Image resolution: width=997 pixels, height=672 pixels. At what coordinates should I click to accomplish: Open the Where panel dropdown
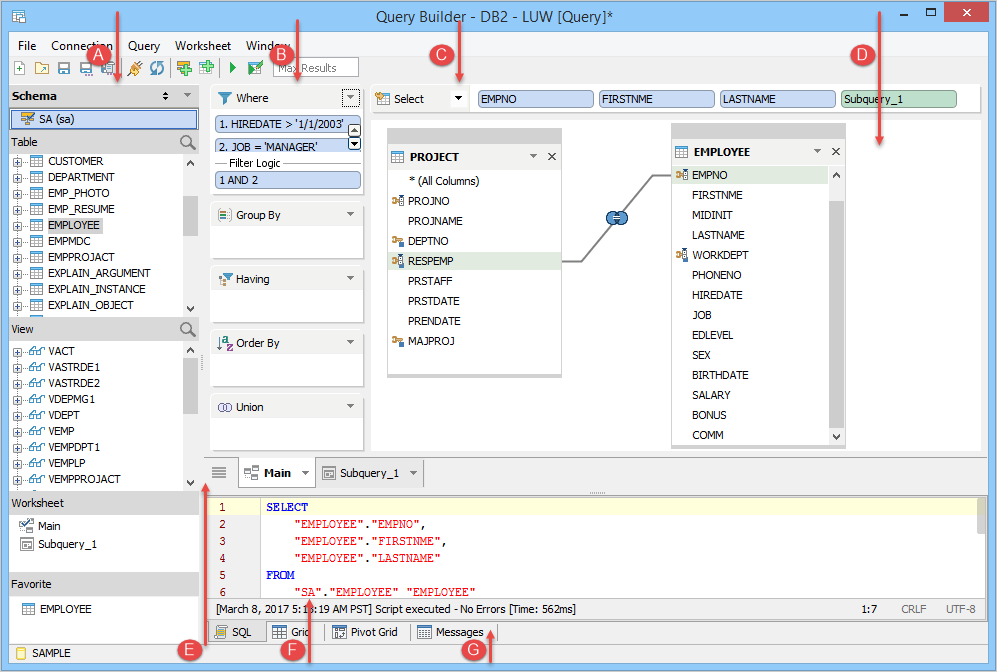[350, 98]
